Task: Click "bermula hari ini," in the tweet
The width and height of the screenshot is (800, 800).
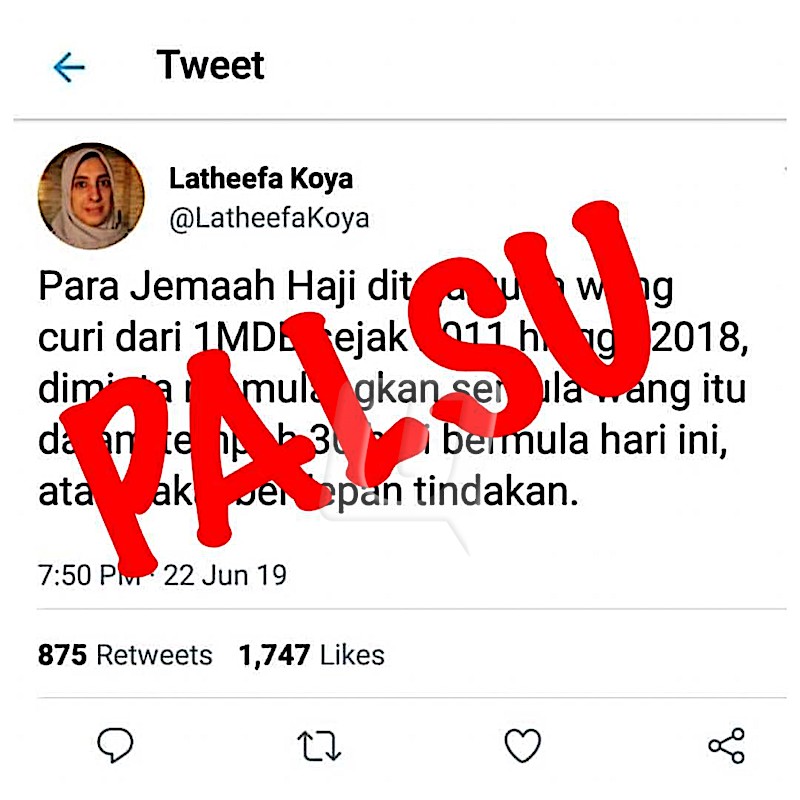Action: click(584, 441)
